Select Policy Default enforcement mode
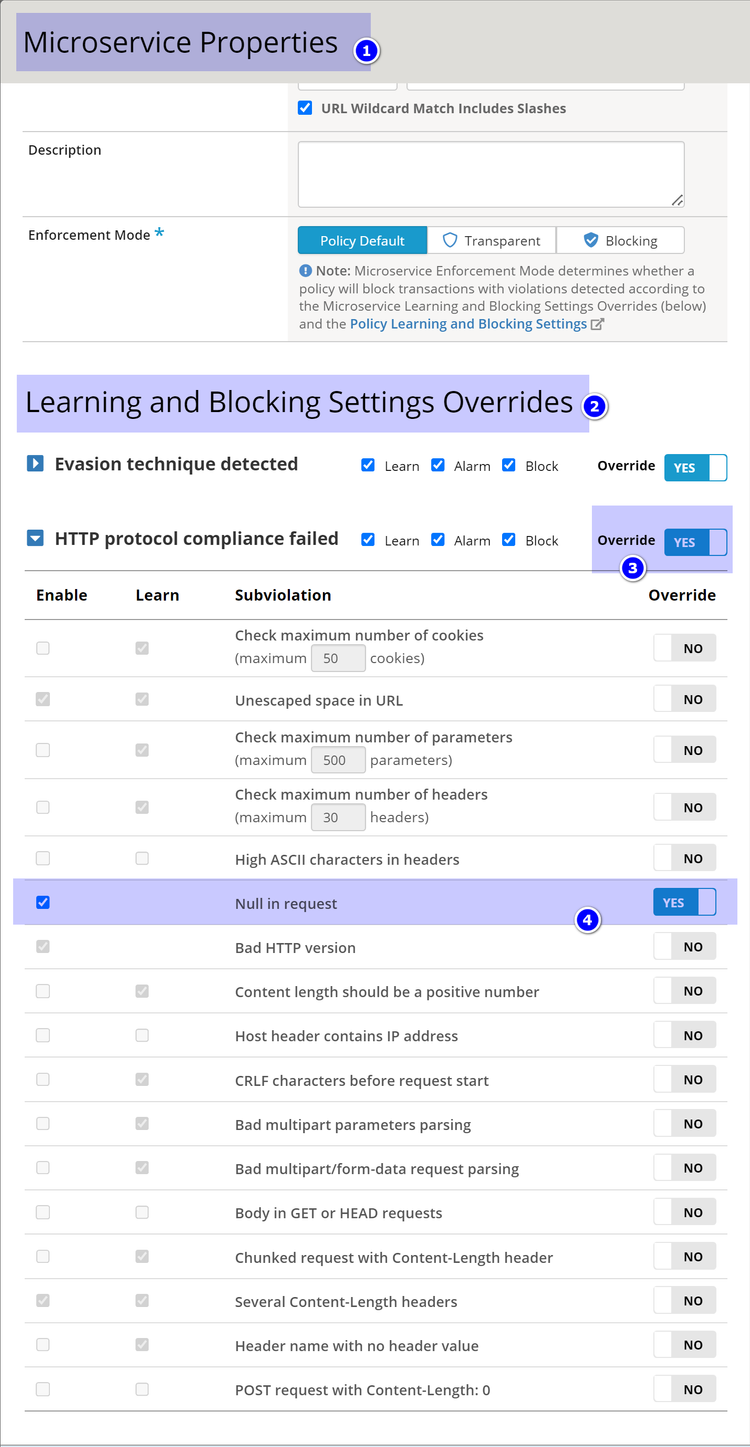The height and width of the screenshot is (1447, 750). click(x=362, y=241)
